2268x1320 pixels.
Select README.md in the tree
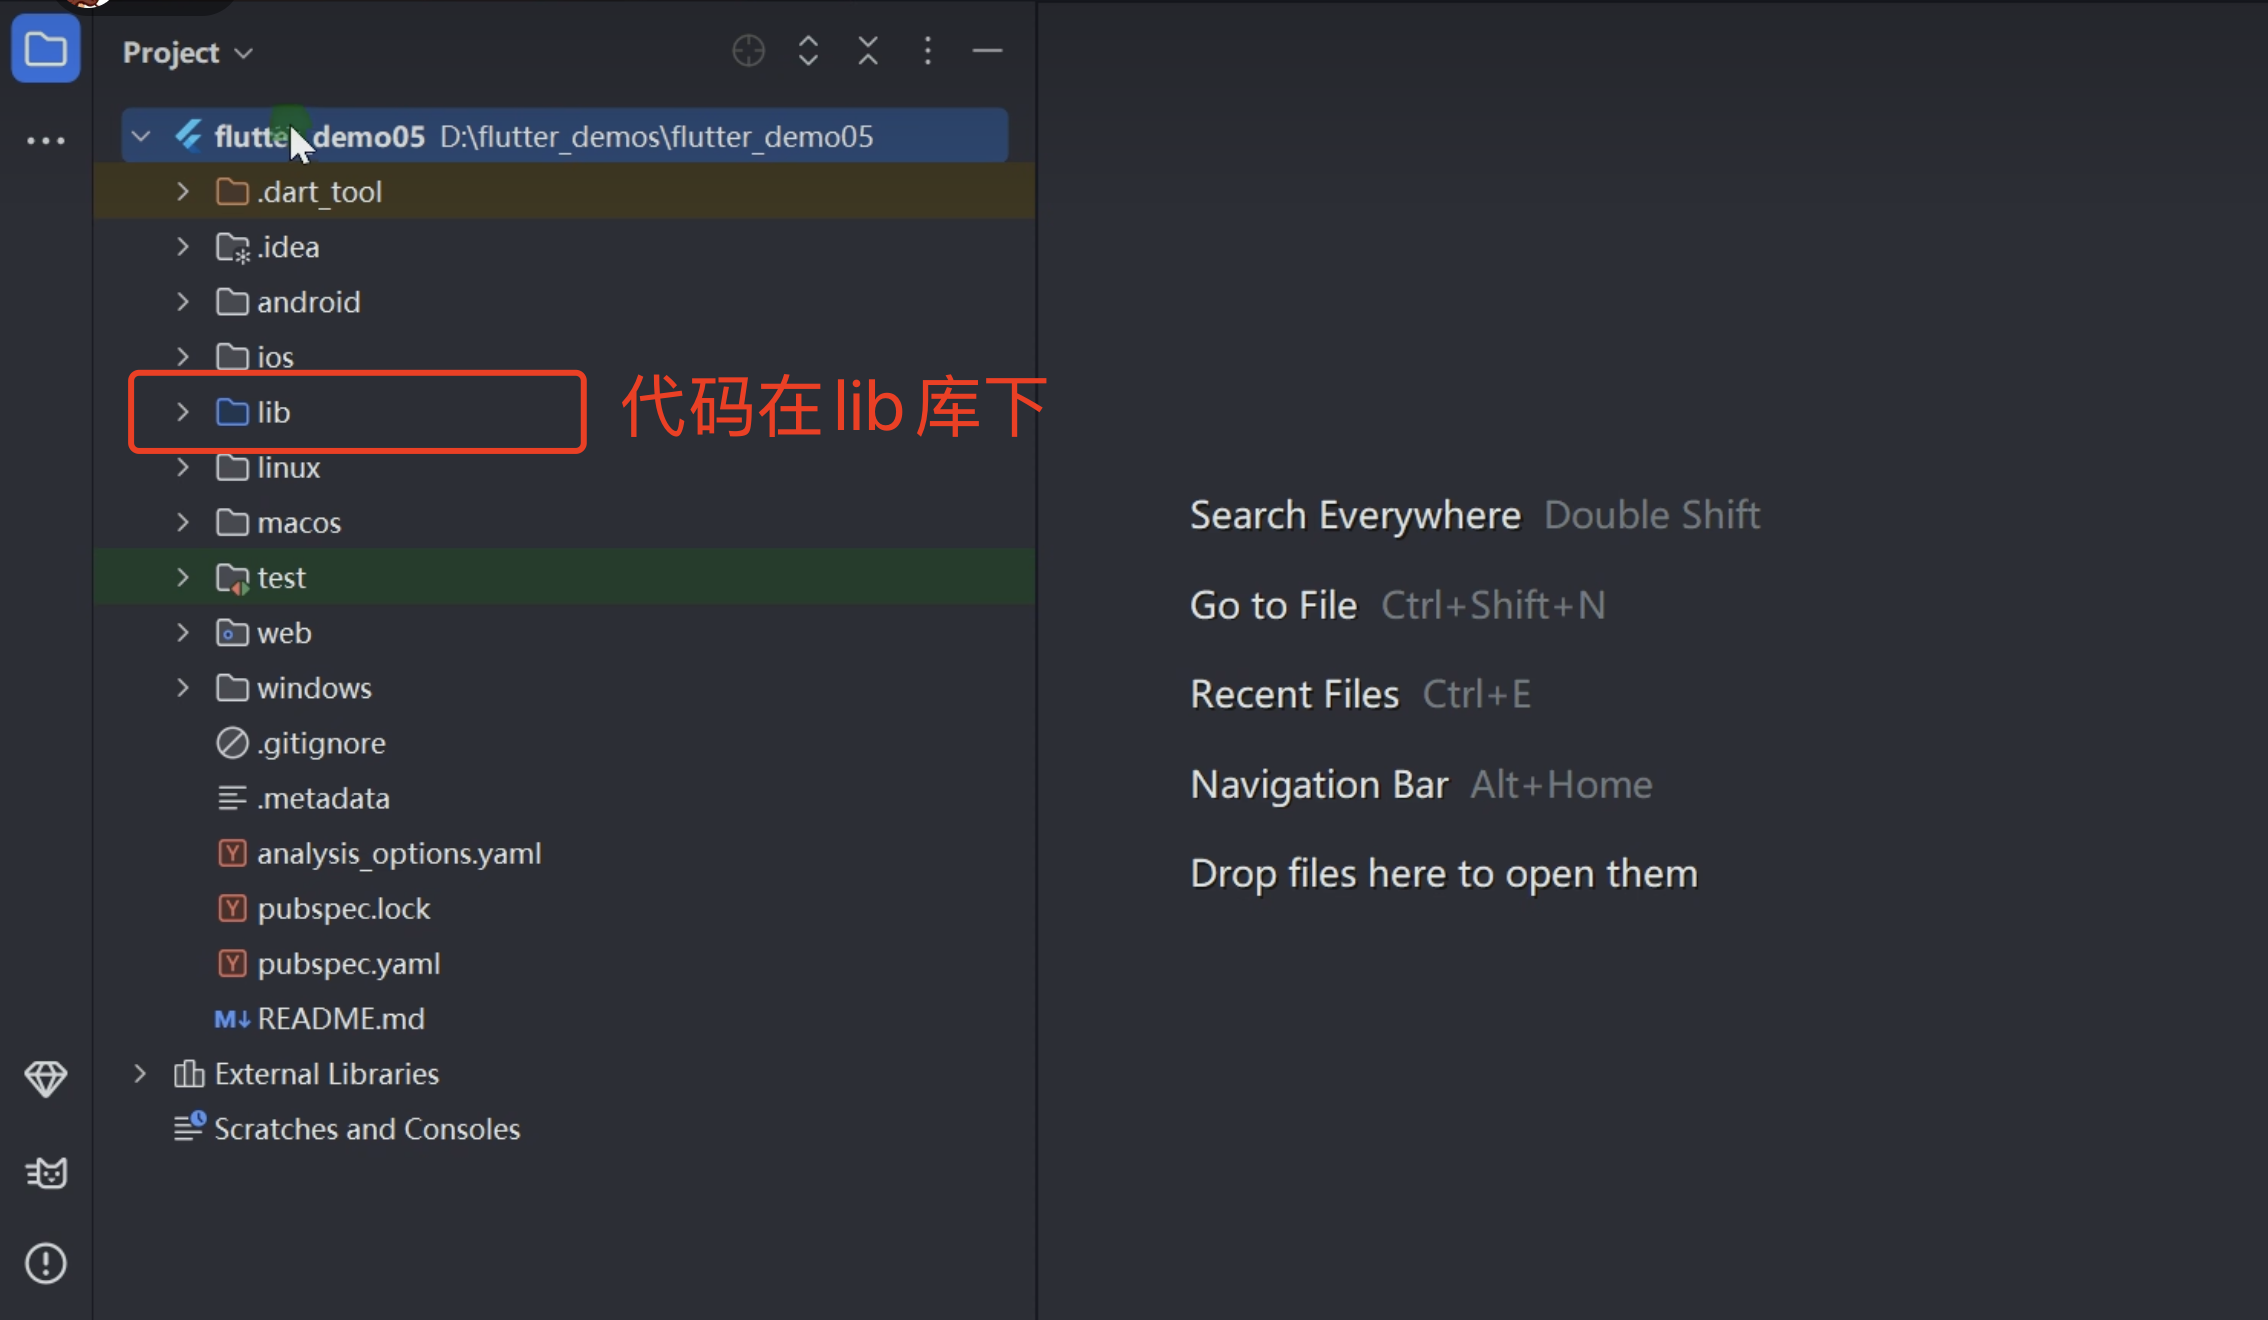[x=340, y=1019]
